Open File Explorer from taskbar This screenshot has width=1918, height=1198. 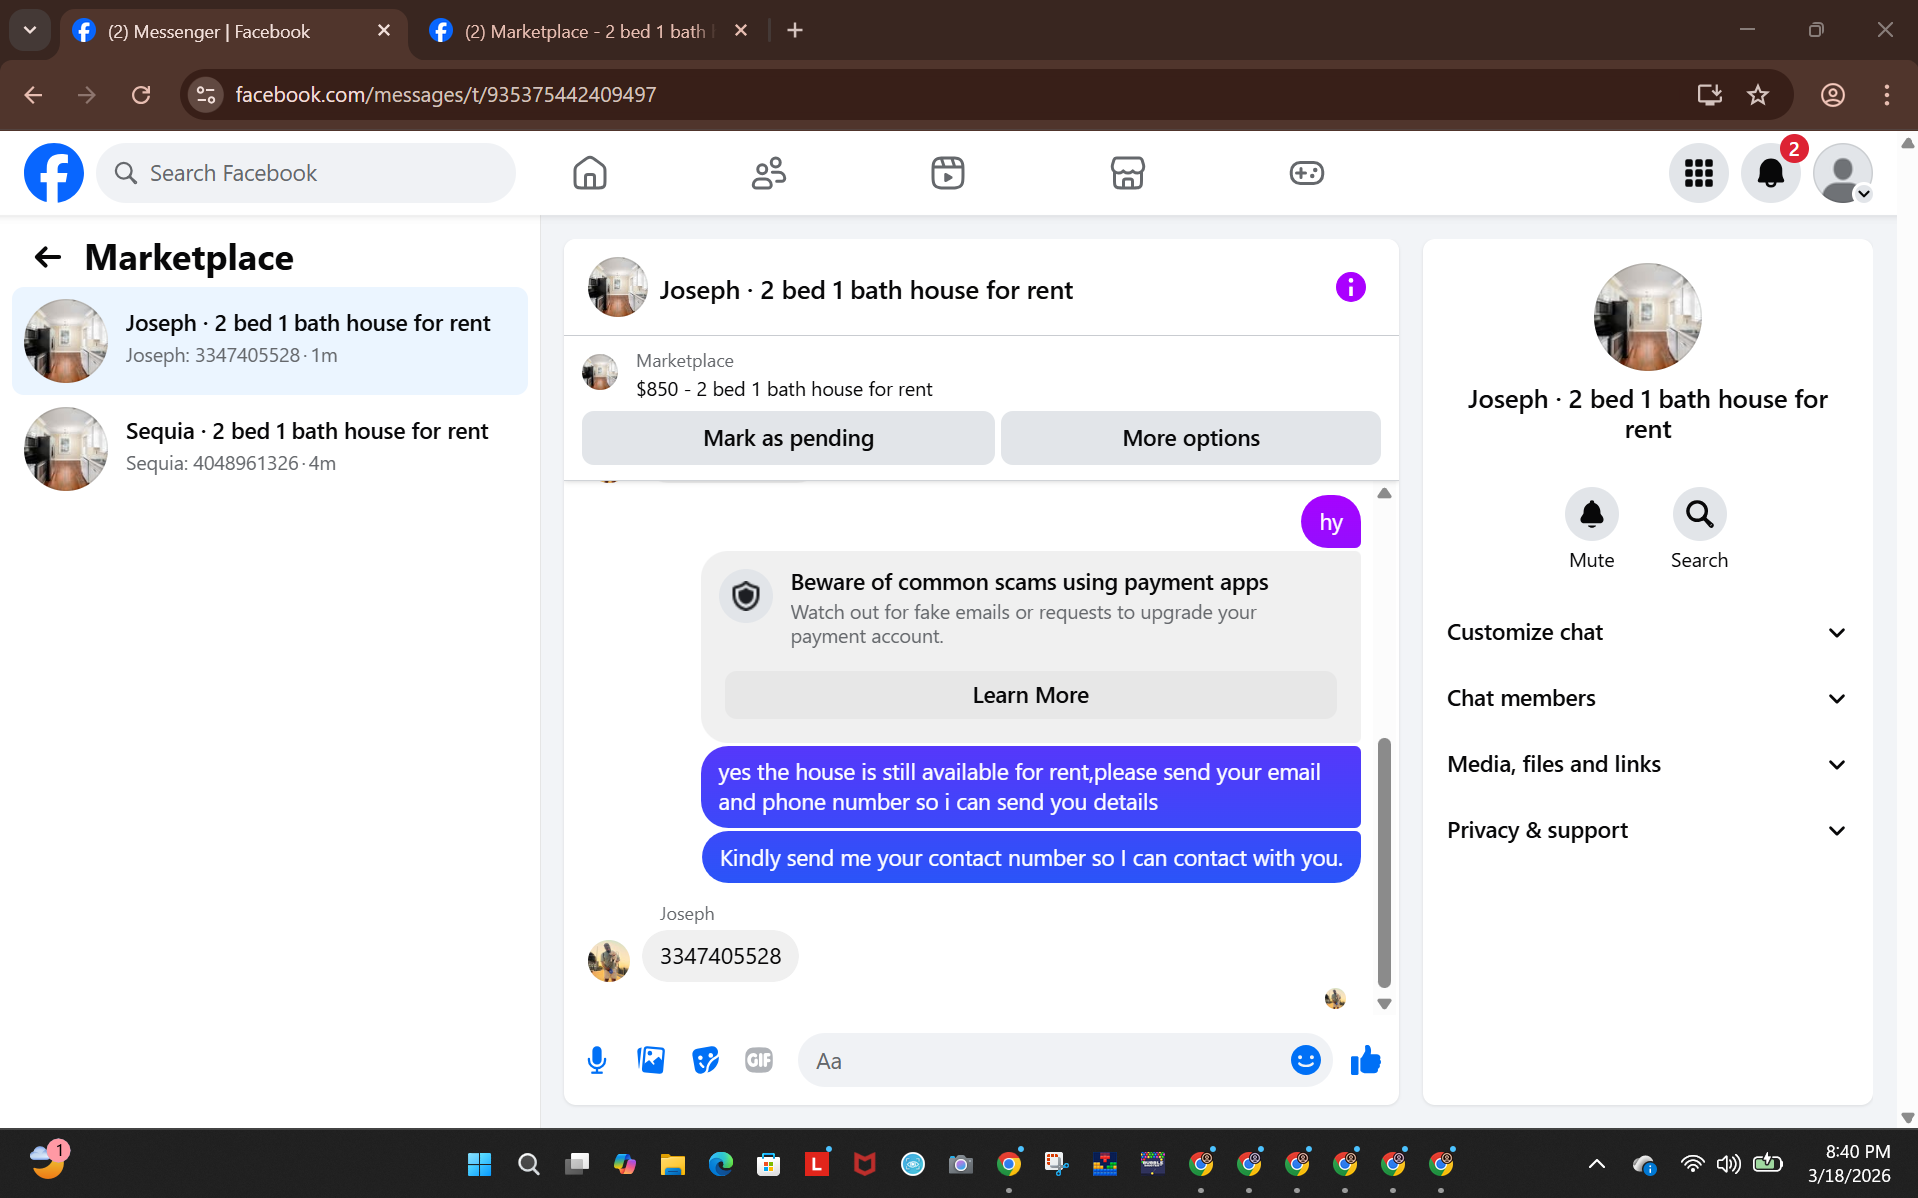pyautogui.click(x=672, y=1164)
